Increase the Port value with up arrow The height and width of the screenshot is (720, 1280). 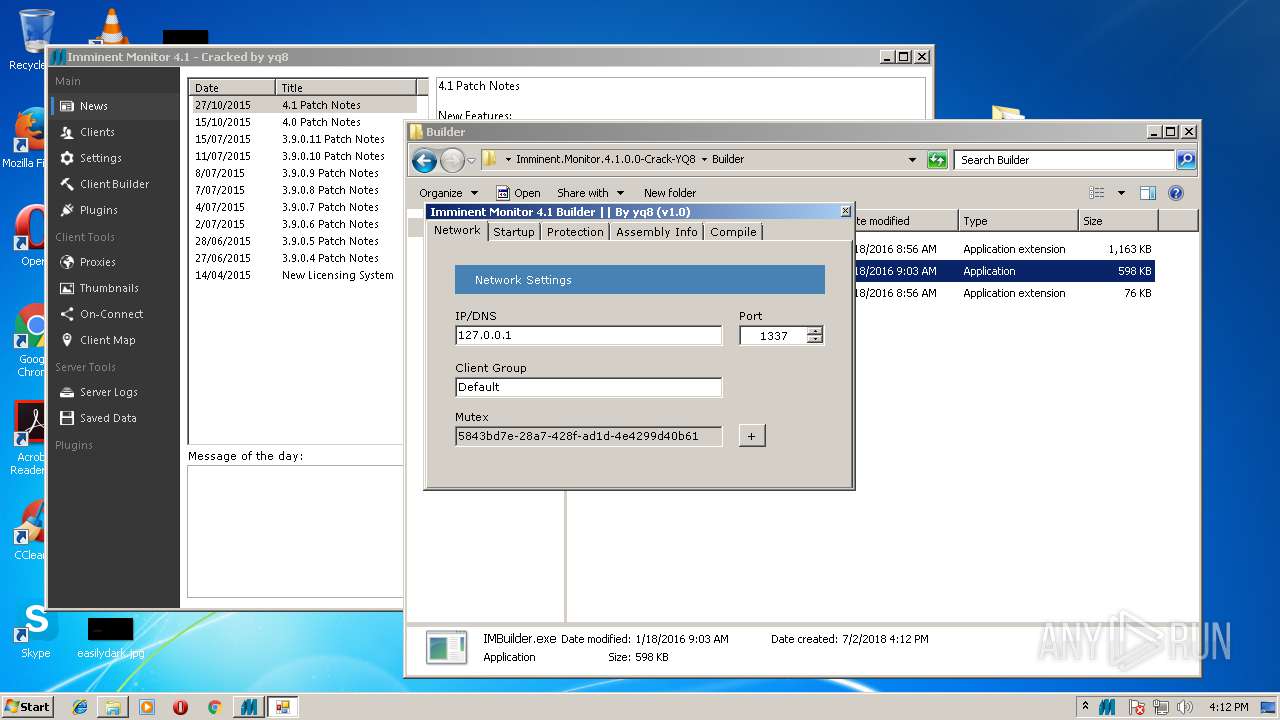pyautogui.click(x=815, y=331)
